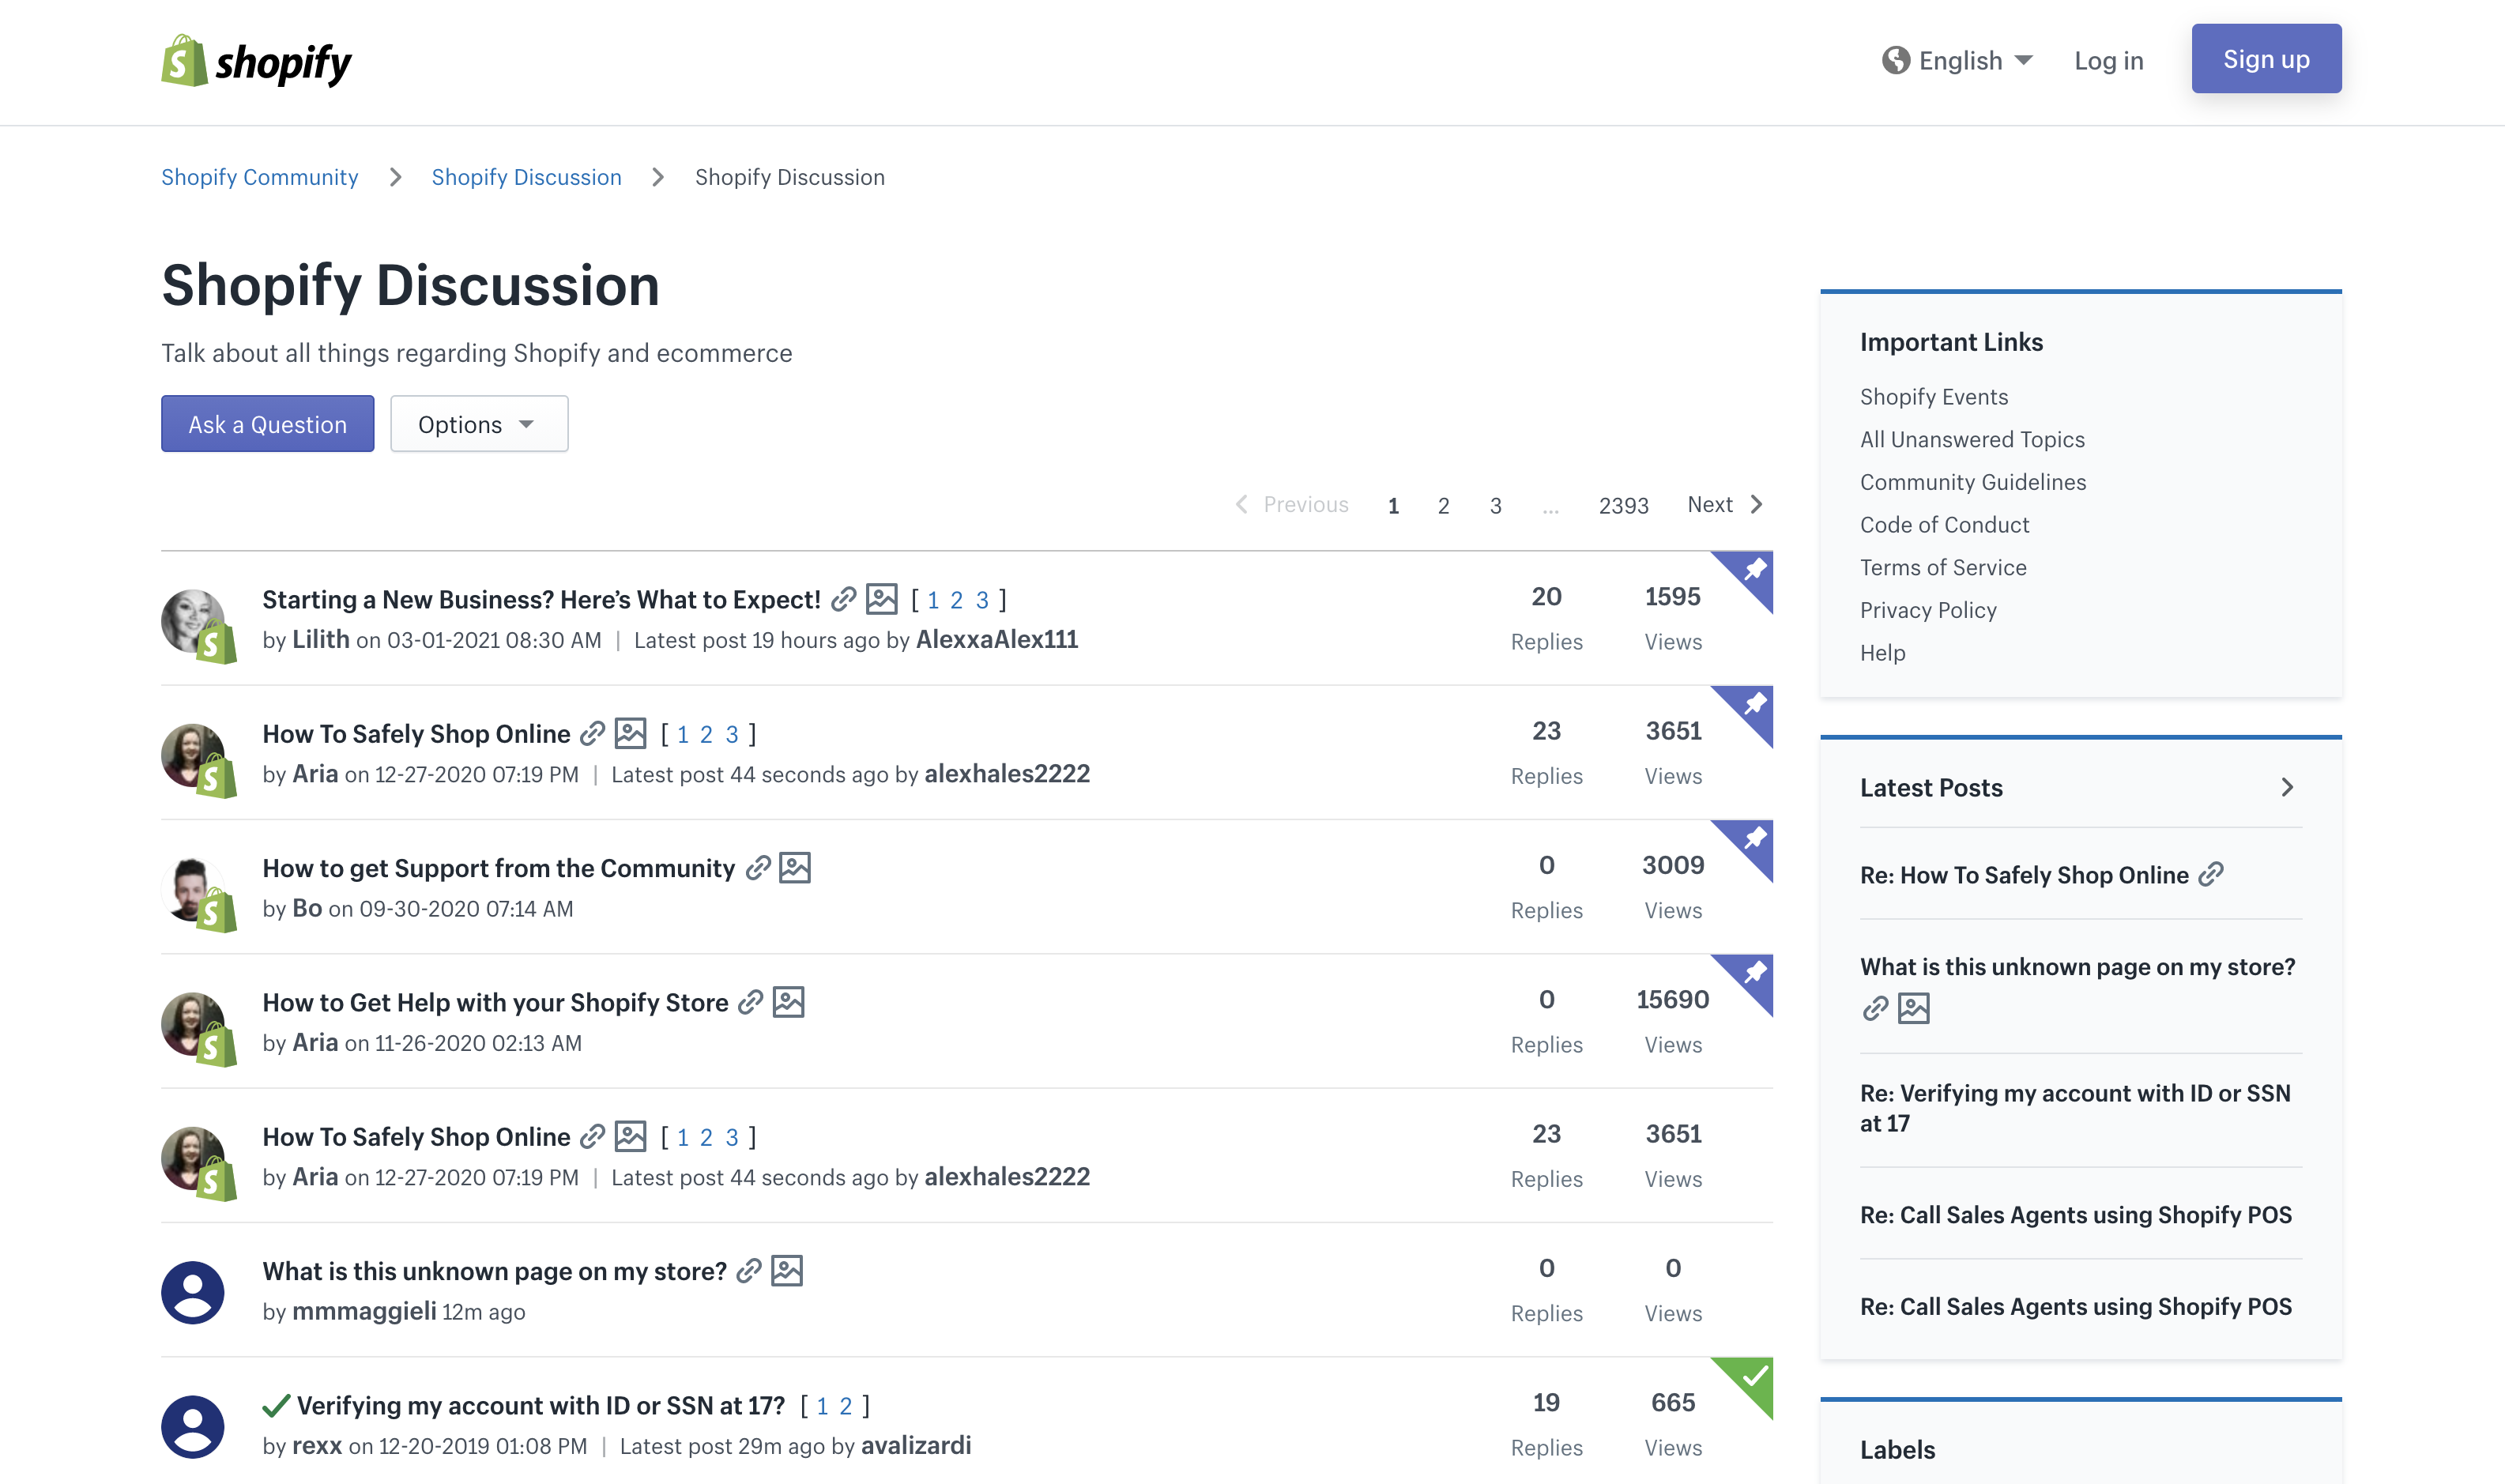Select page 2 in pagination
2505x1484 pixels.
click(1443, 506)
